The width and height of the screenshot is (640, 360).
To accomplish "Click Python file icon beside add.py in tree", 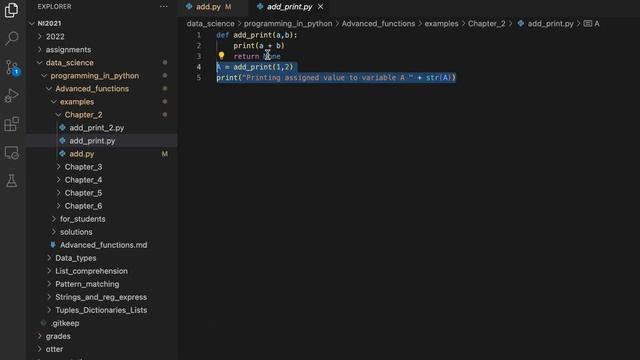I will point(62,153).
